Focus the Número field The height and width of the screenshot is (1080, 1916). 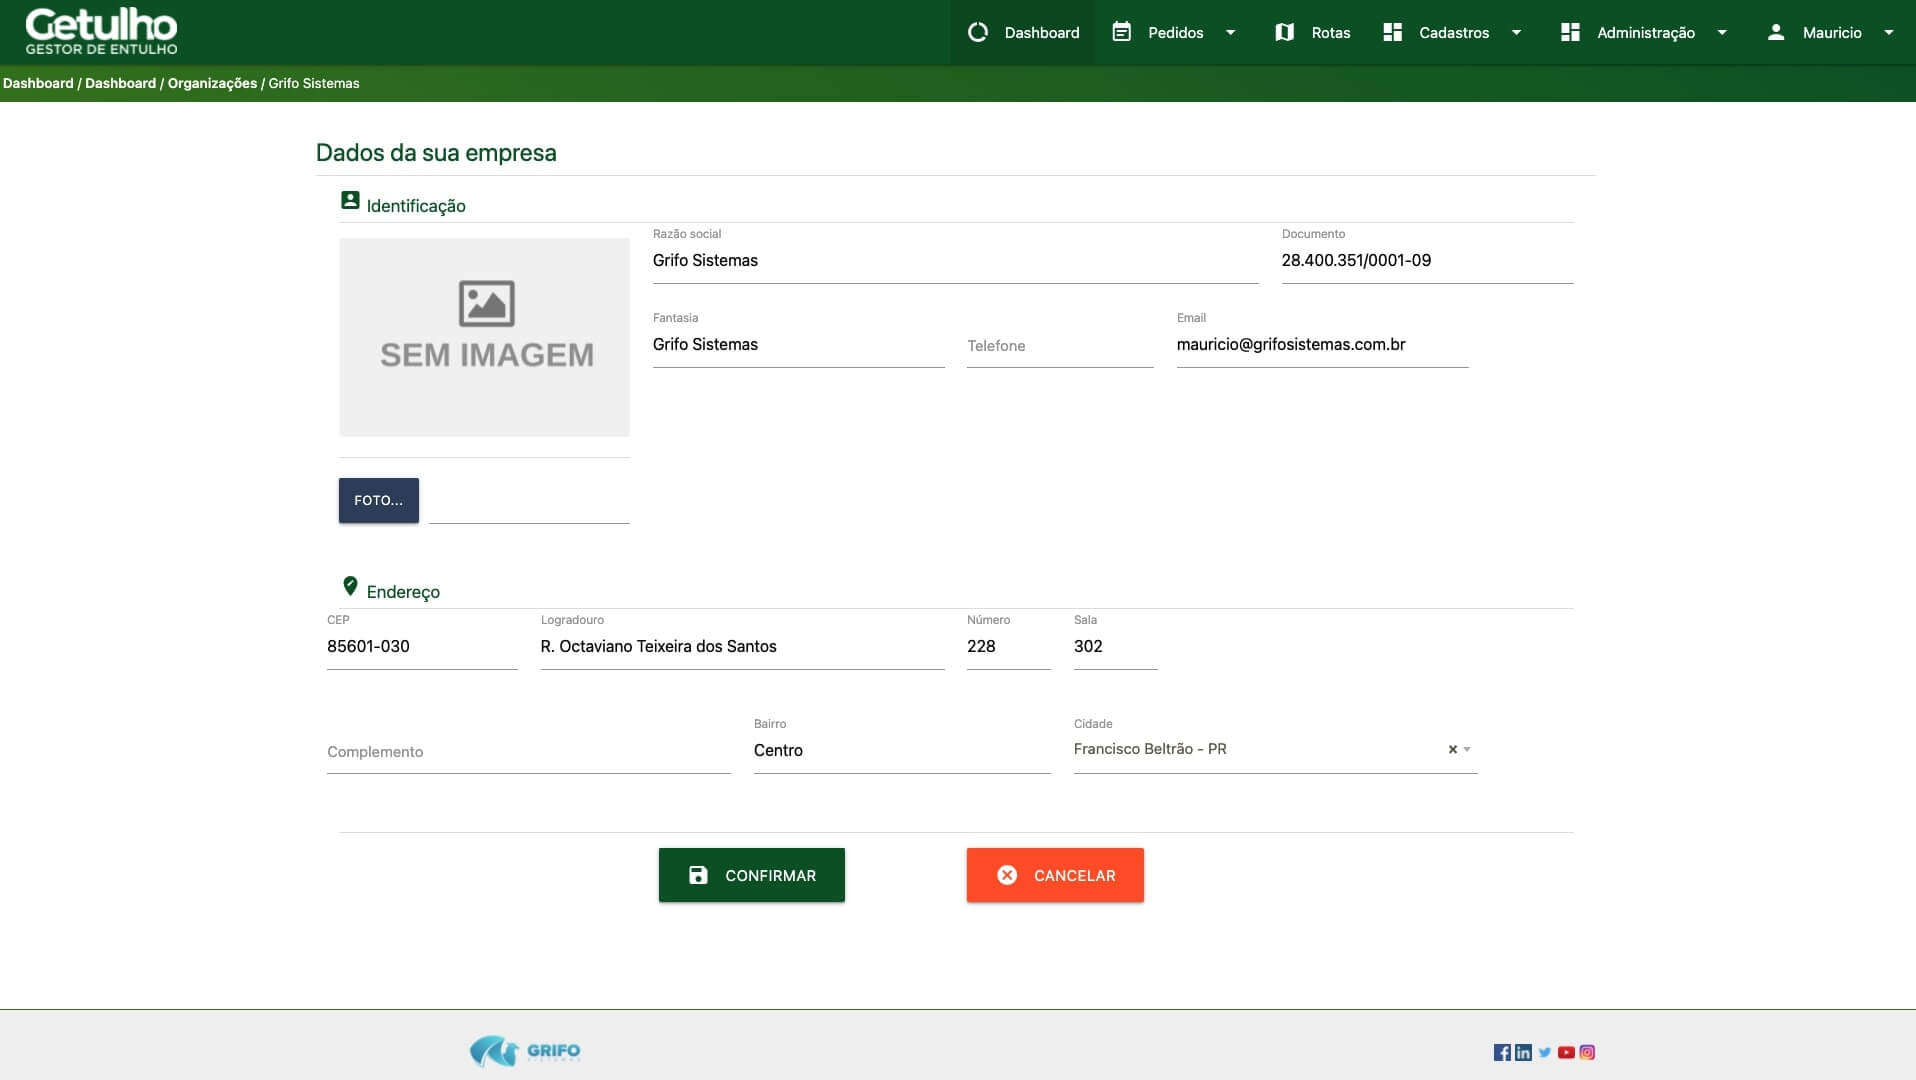click(1008, 646)
